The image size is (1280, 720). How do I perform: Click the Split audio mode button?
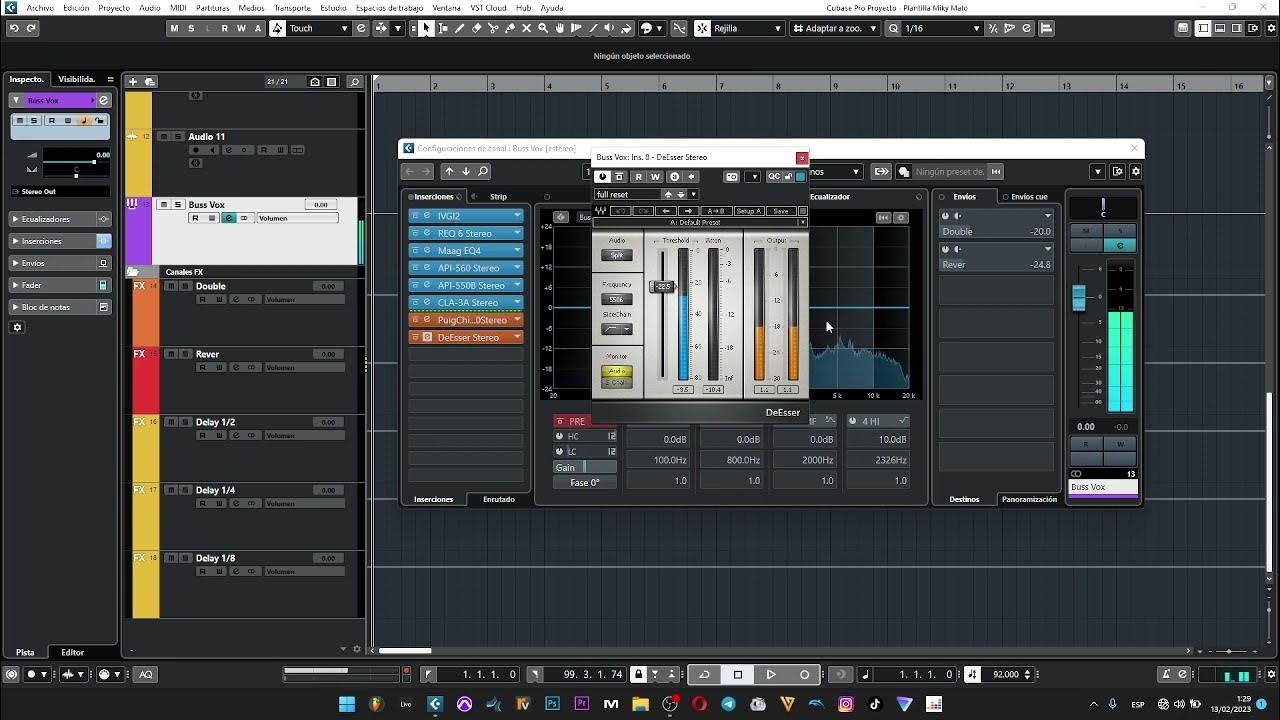[x=617, y=255]
